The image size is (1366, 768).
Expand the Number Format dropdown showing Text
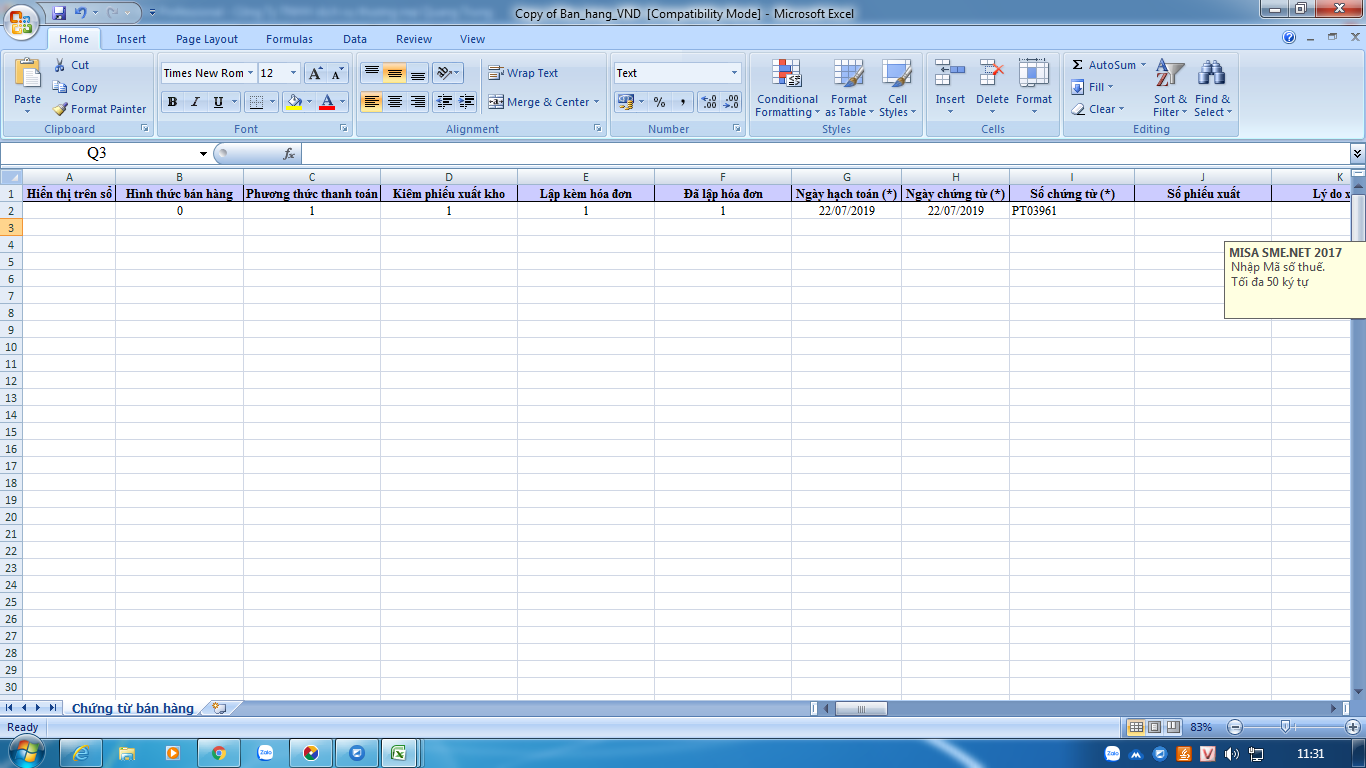[734, 73]
